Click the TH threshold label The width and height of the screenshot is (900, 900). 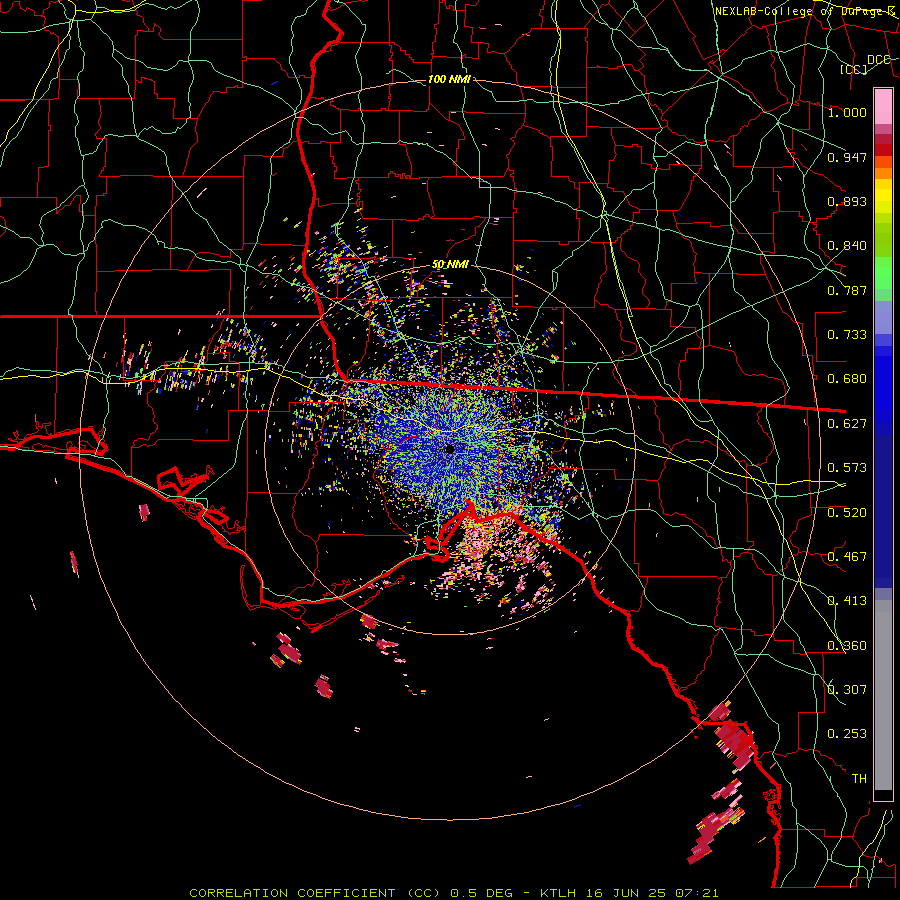coord(859,779)
